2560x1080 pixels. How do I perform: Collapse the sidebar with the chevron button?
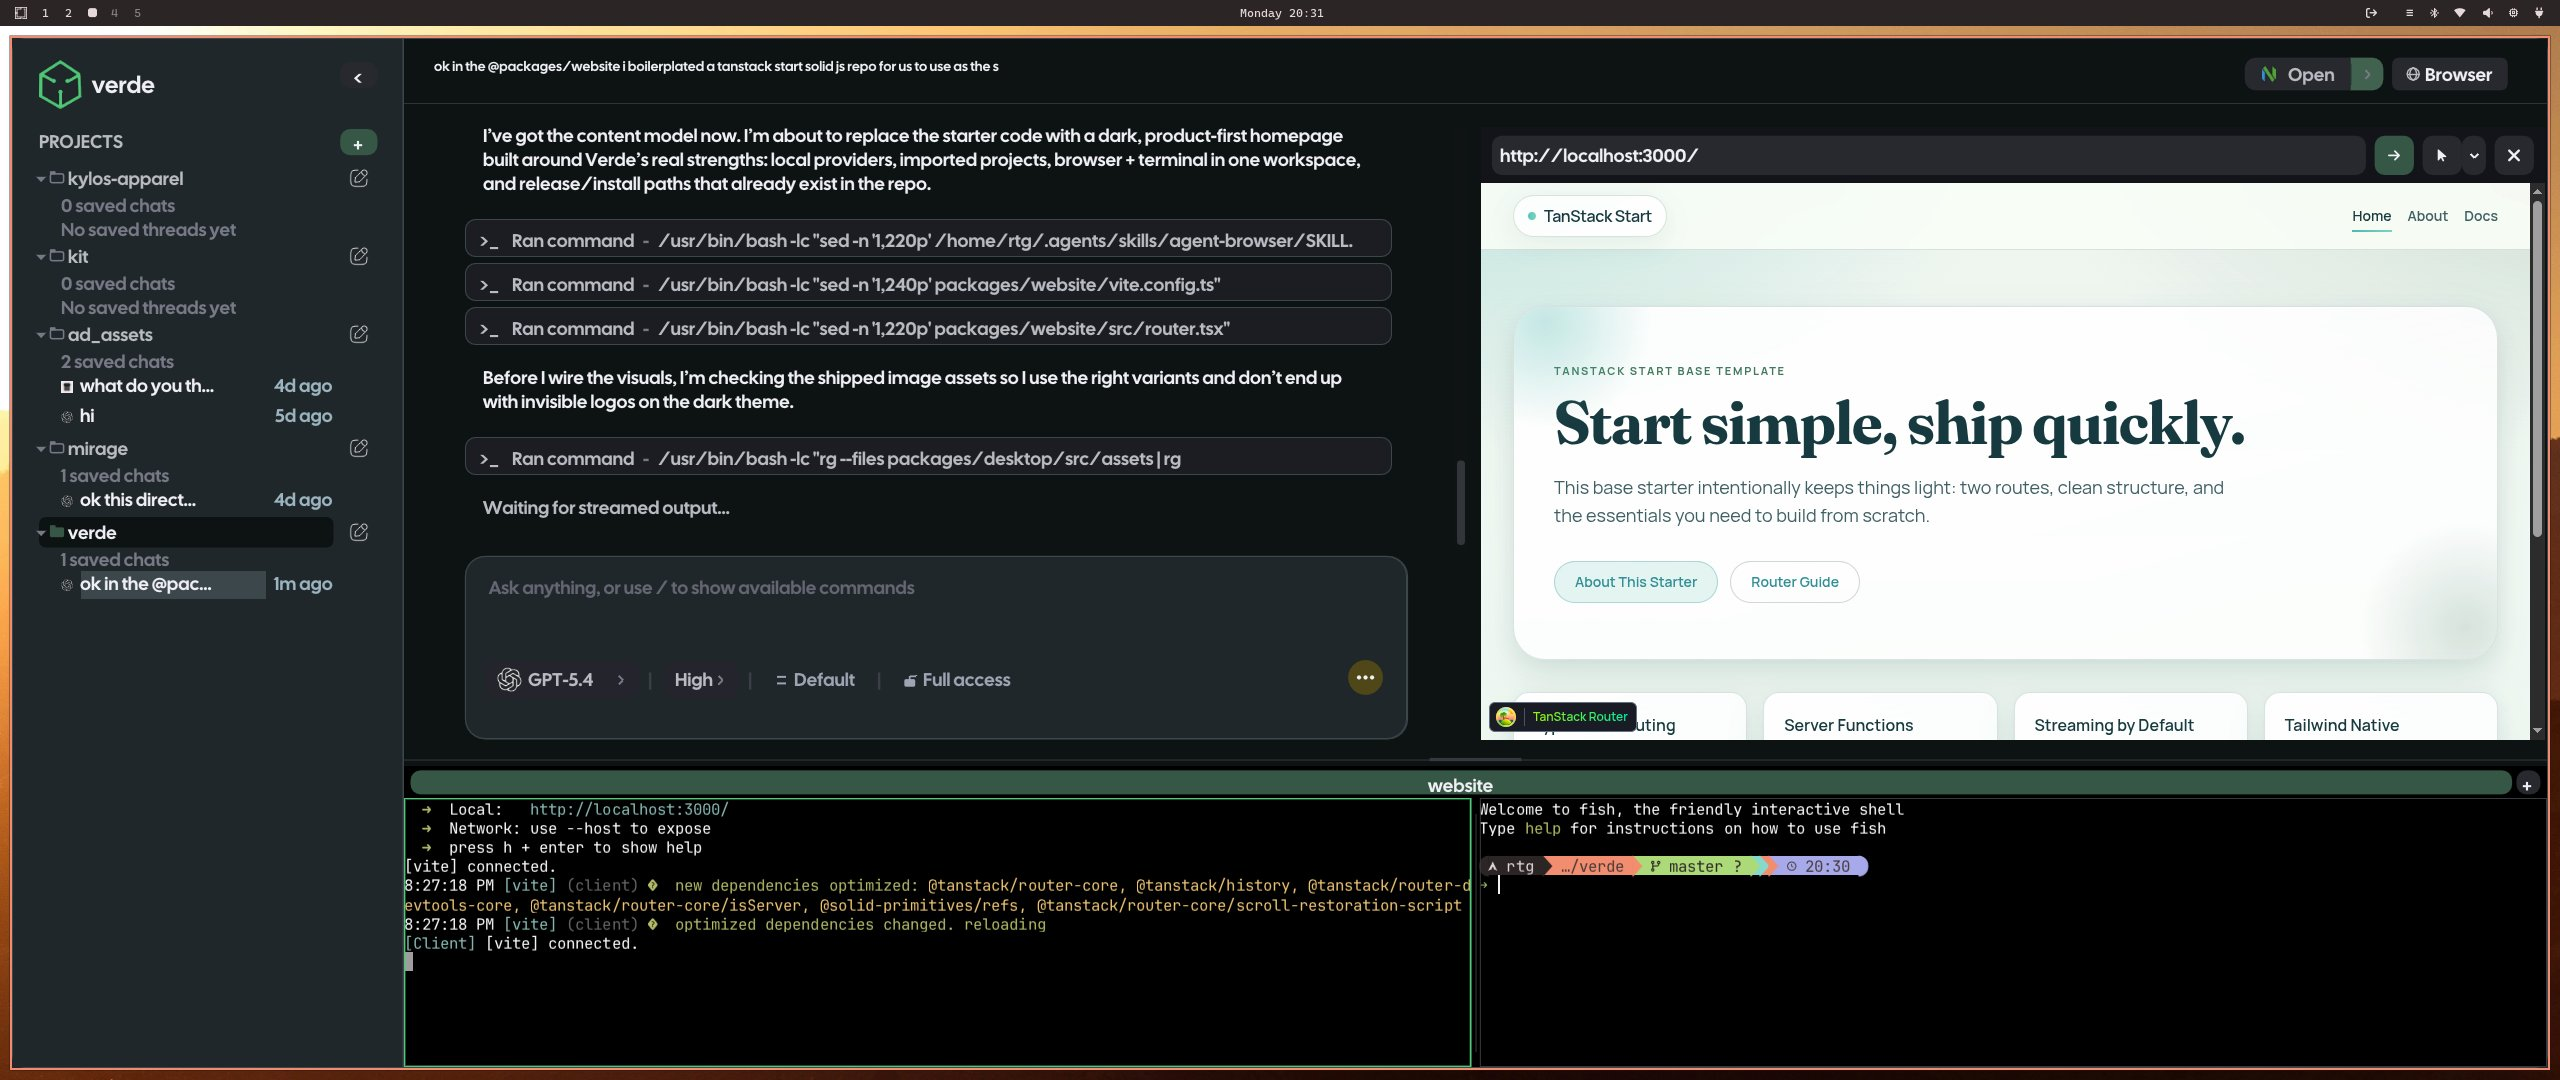coord(357,78)
